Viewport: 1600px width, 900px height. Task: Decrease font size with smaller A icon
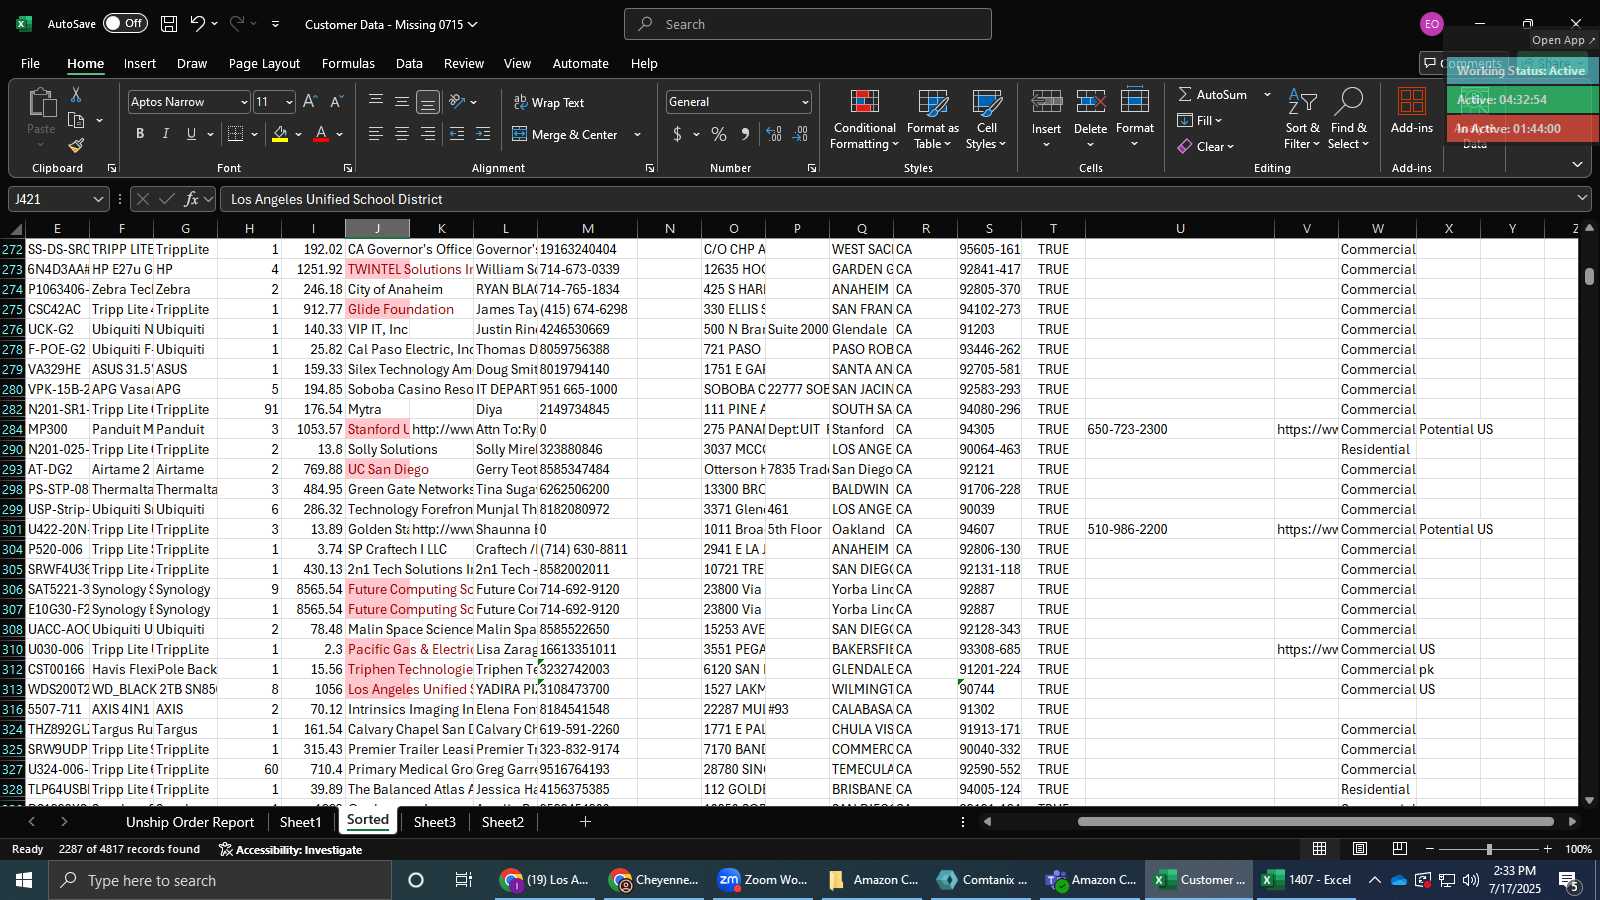[x=336, y=102]
